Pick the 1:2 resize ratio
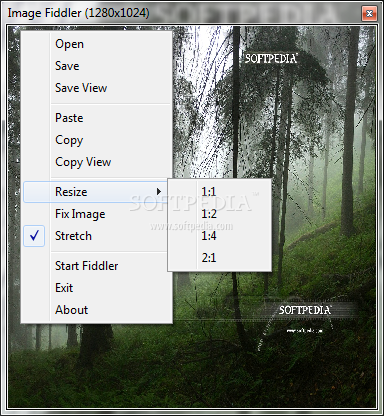 (x=220, y=214)
